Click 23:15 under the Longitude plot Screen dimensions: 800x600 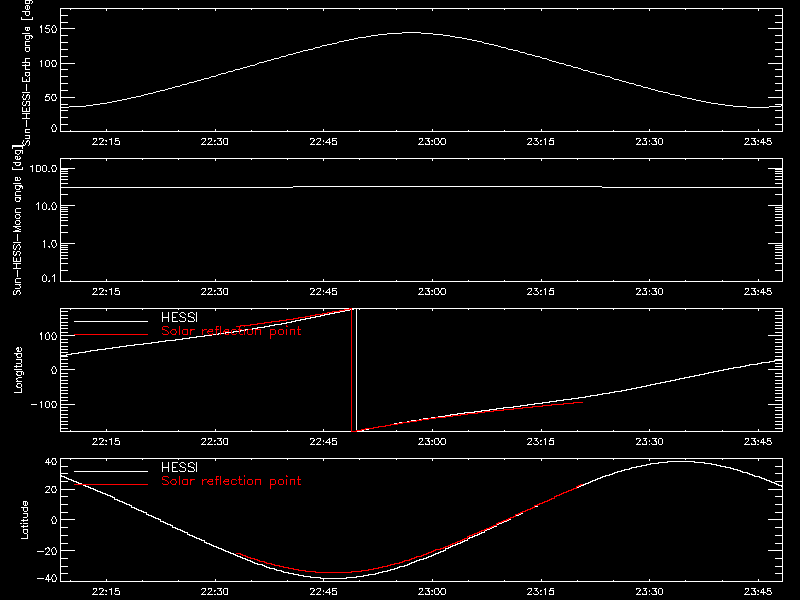540,442
